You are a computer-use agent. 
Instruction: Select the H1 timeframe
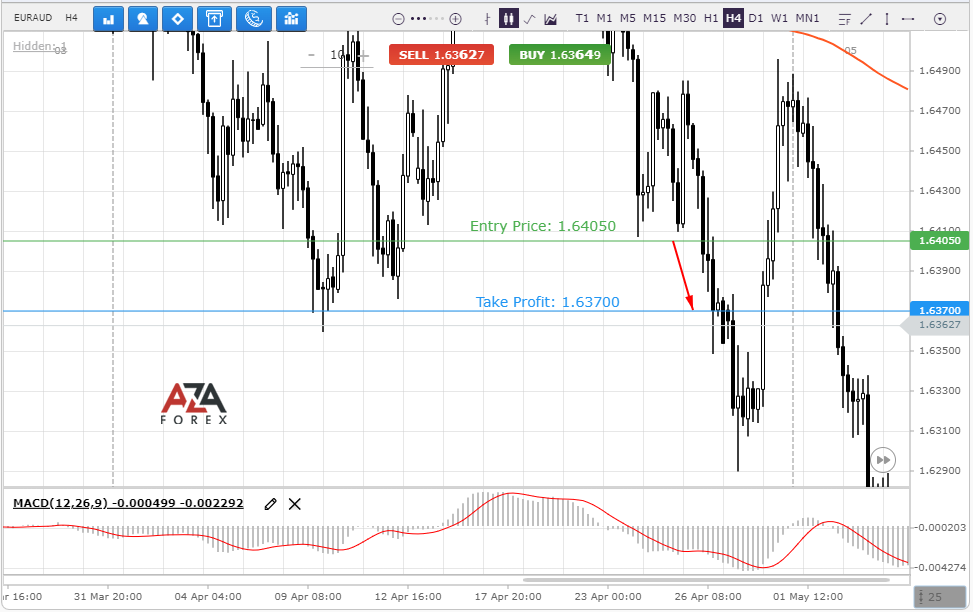[711, 18]
